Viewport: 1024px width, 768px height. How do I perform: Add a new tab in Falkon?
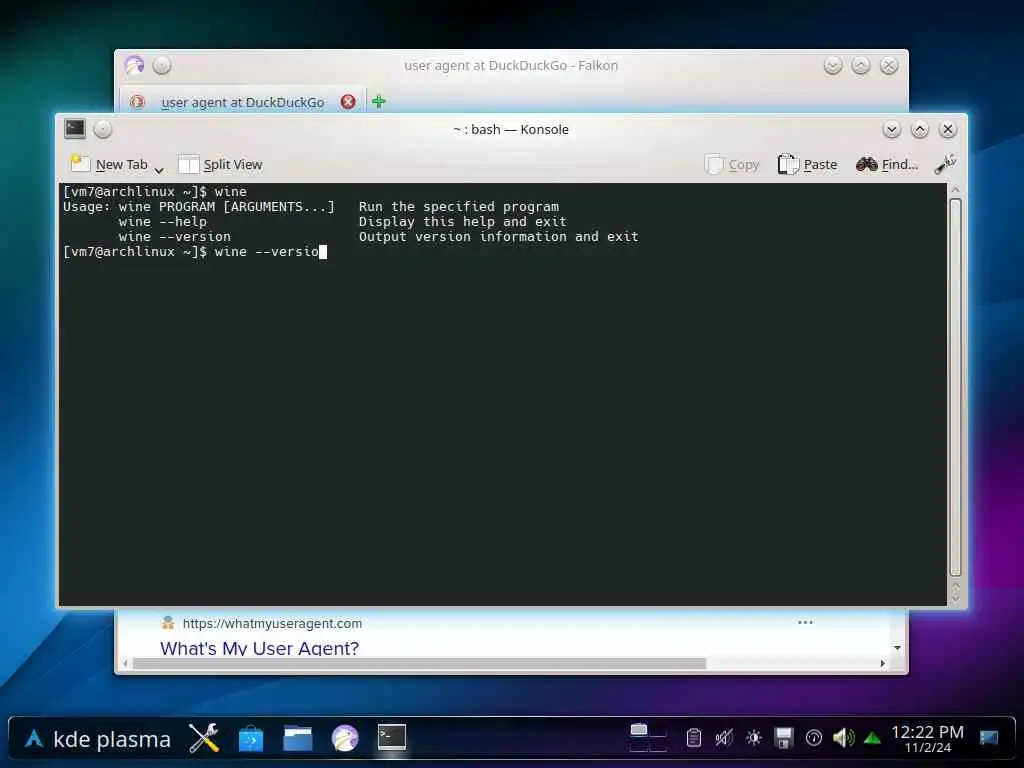point(379,101)
